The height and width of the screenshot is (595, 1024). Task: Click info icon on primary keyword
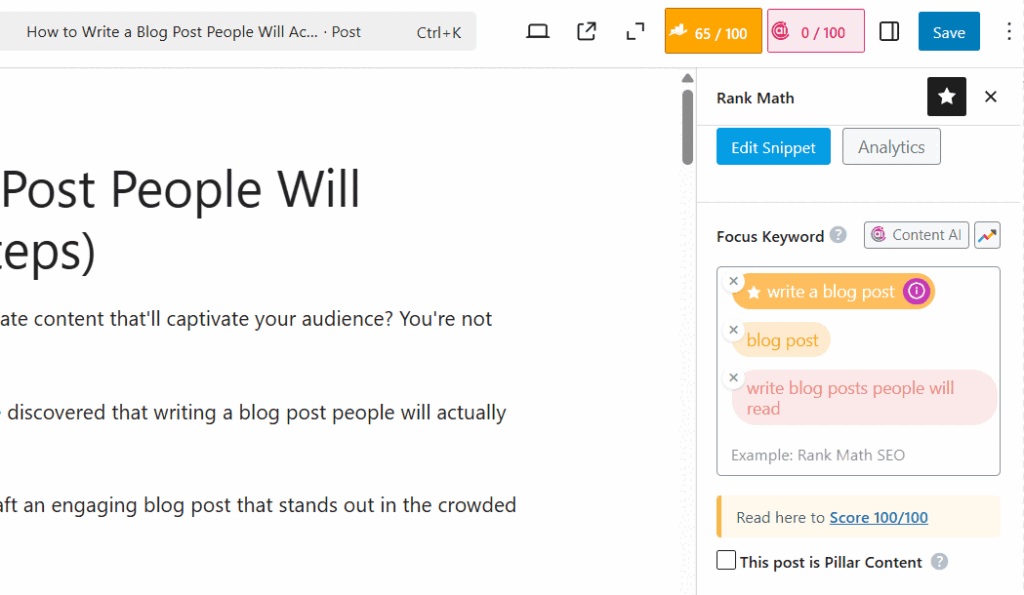pos(916,291)
